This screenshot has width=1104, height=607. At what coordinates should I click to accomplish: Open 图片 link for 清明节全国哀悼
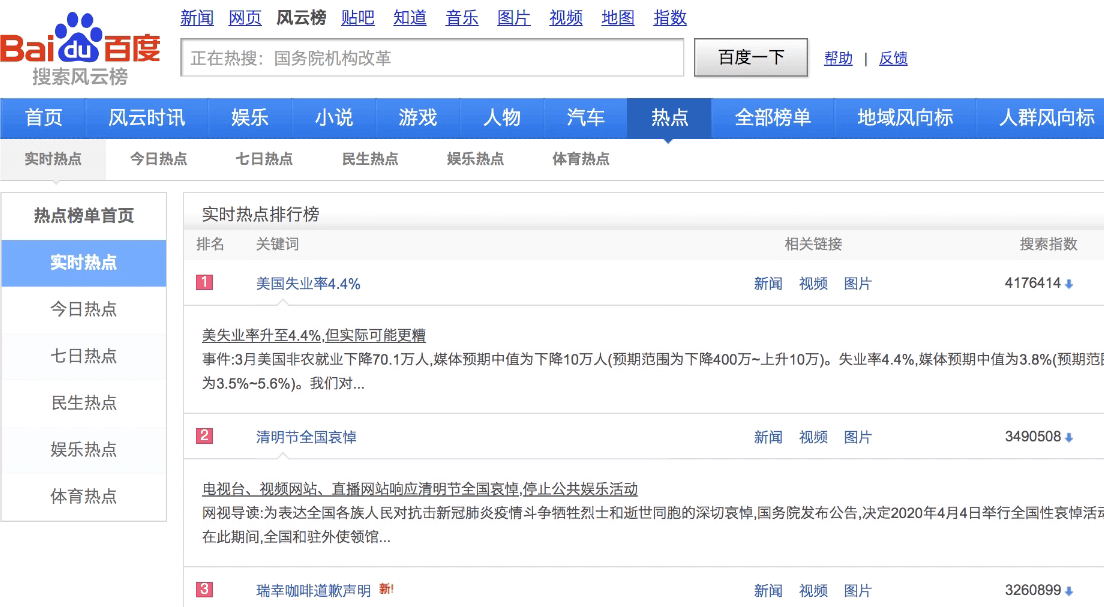(x=858, y=437)
